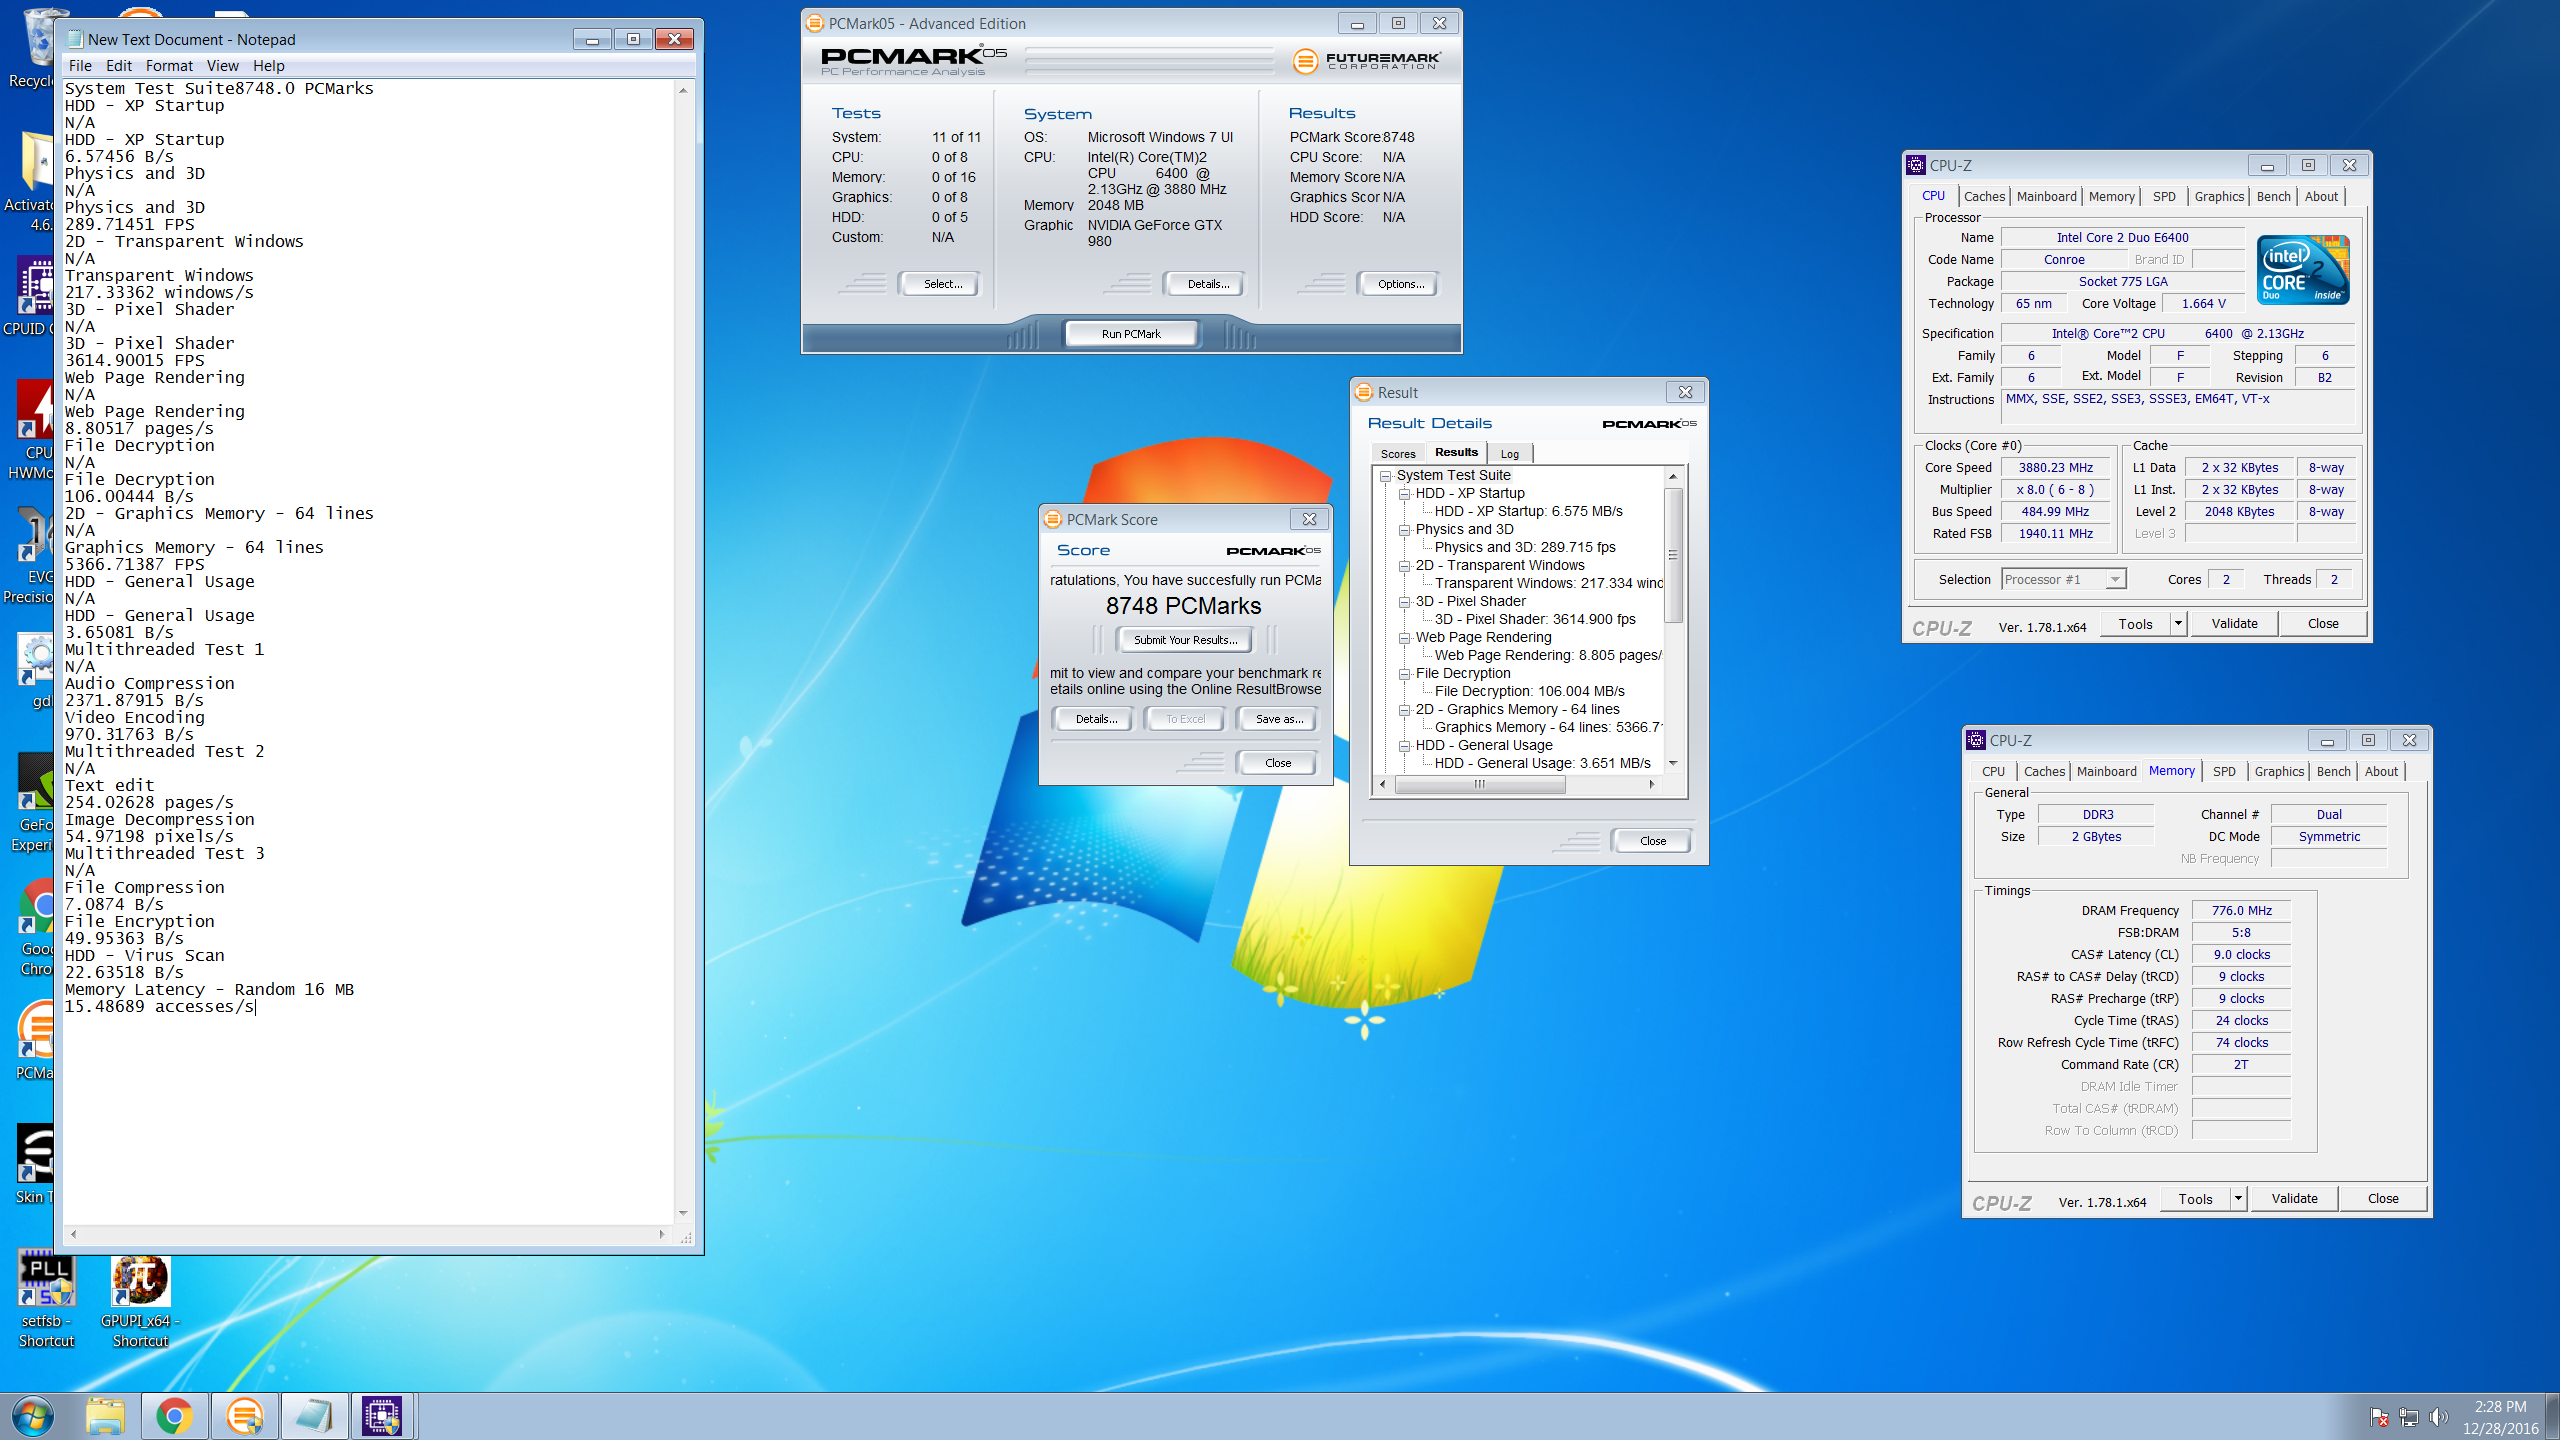Open Mainboard tab in upper CPU-Z
This screenshot has width=2560, height=1440.
tap(2047, 196)
